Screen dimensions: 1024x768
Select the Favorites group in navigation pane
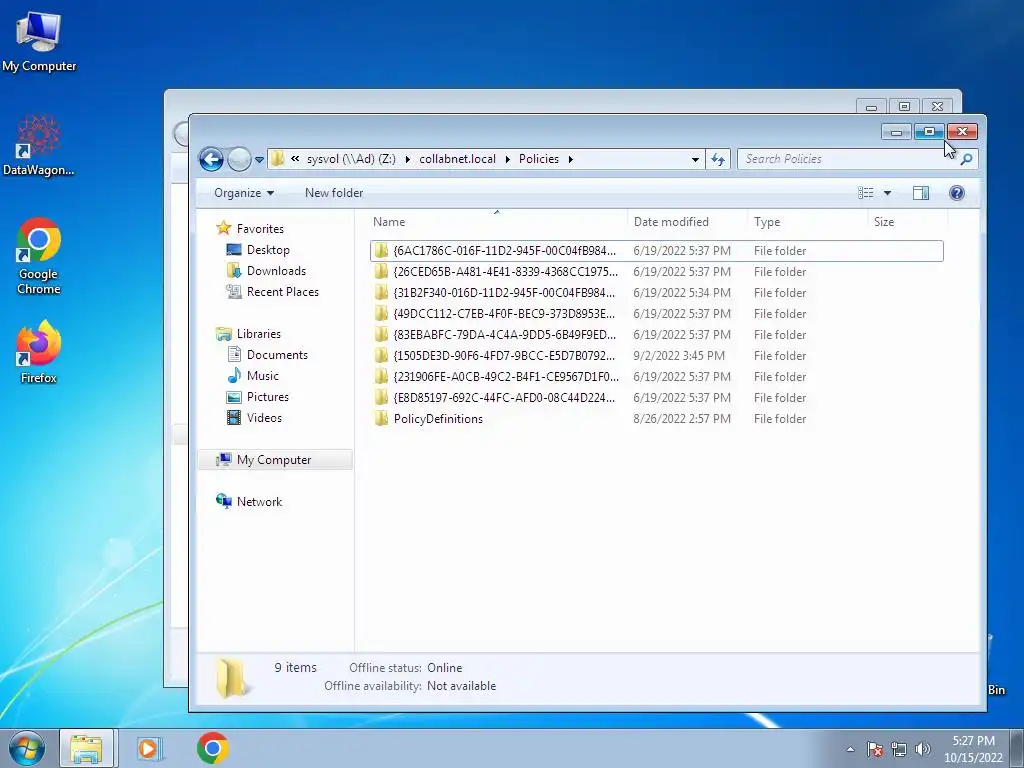pos(260,229)
